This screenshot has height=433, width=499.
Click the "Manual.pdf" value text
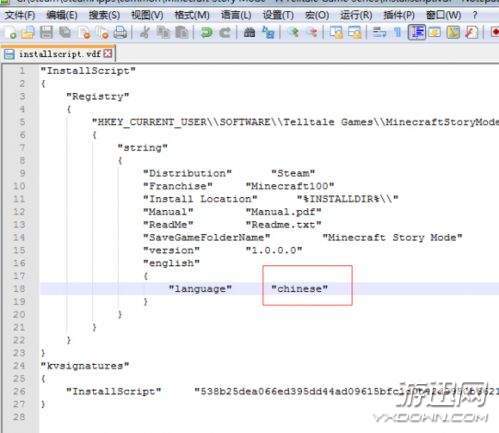click(x=284, y=212)
